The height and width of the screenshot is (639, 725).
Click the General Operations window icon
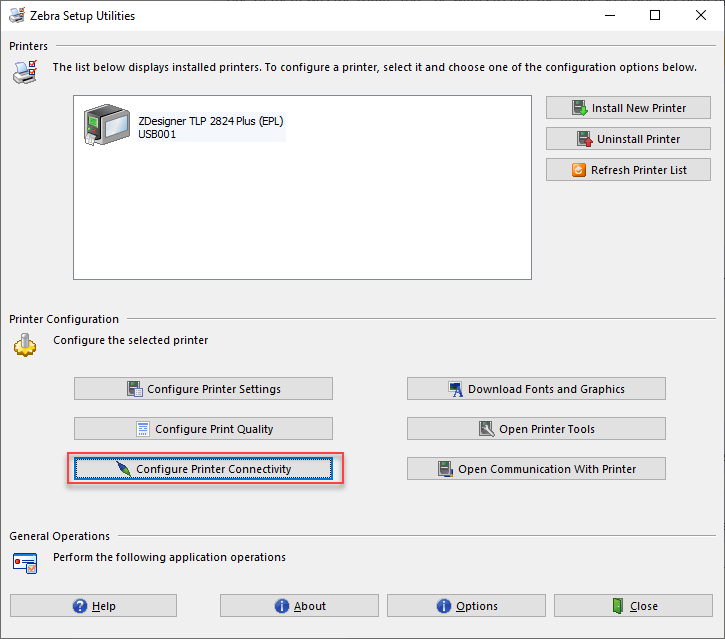[x=25, y=563]
